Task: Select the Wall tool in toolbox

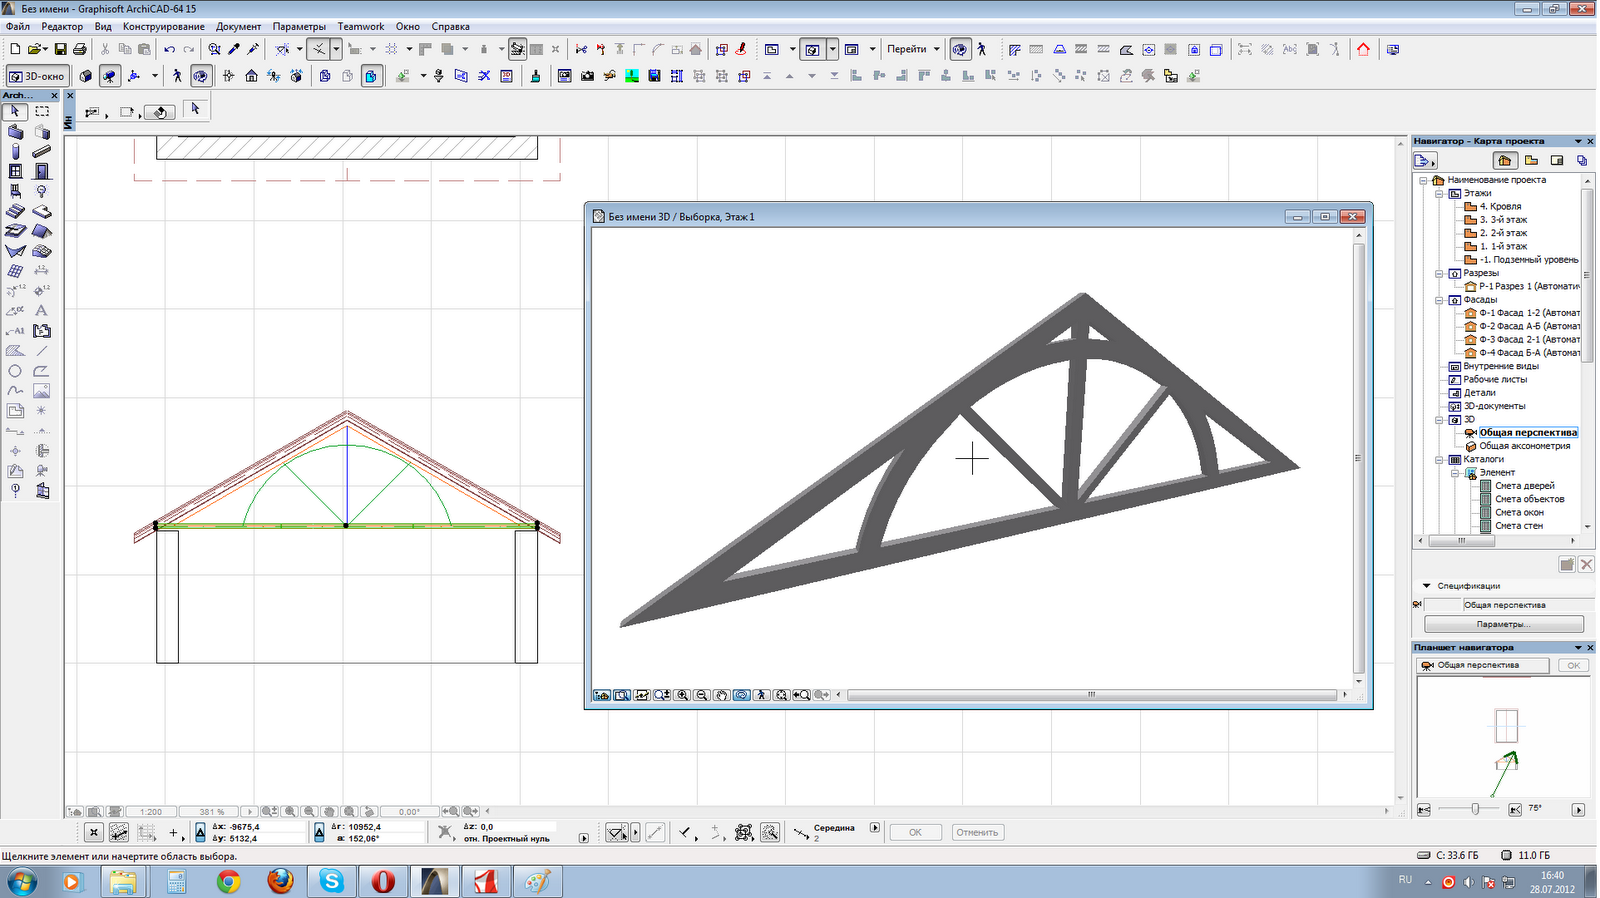Action: [x=15, y=131]
